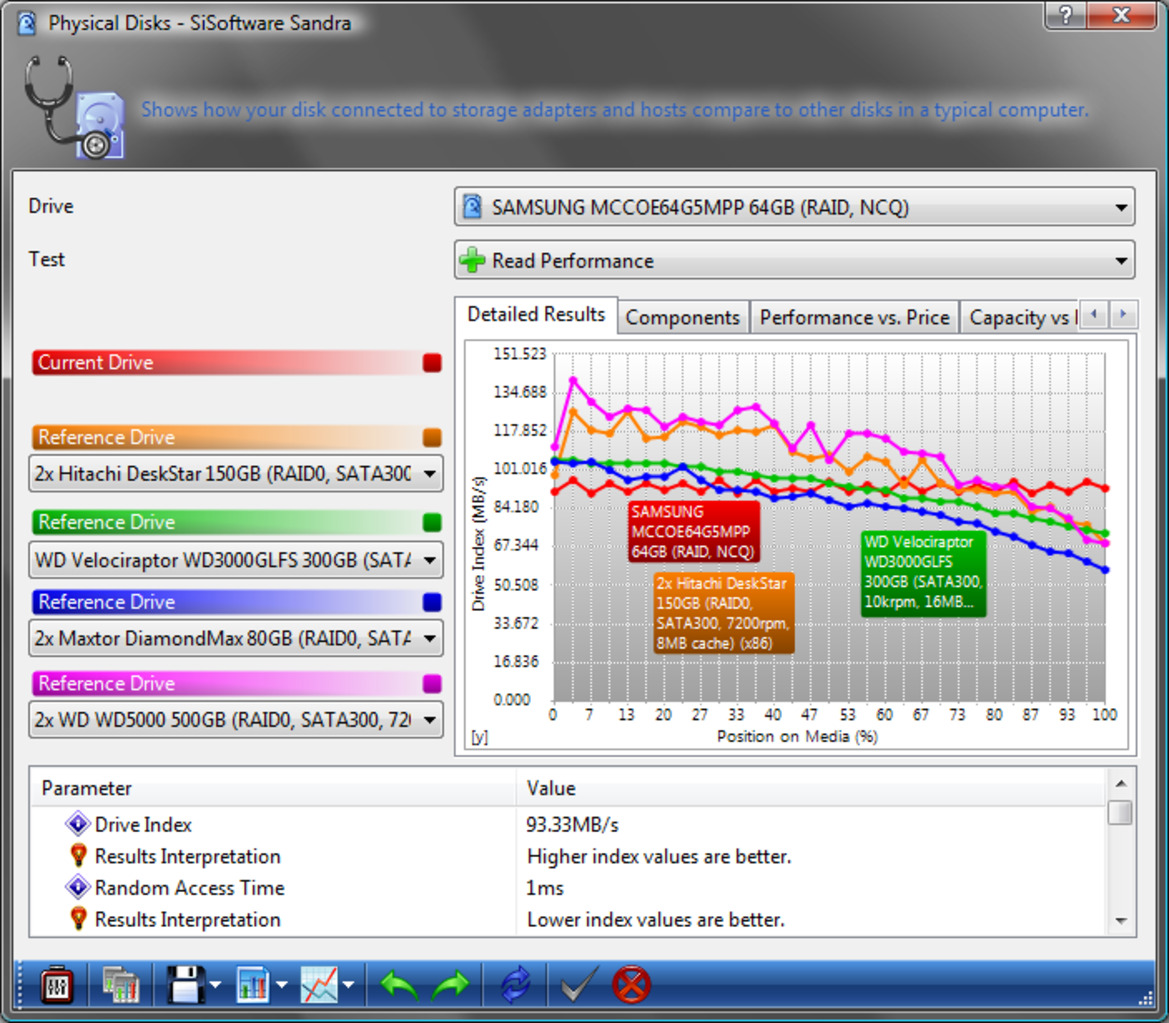The image size is (1169, 1023).
Task: Open the line graph icon's dropdown arrow
Action: 348,986
